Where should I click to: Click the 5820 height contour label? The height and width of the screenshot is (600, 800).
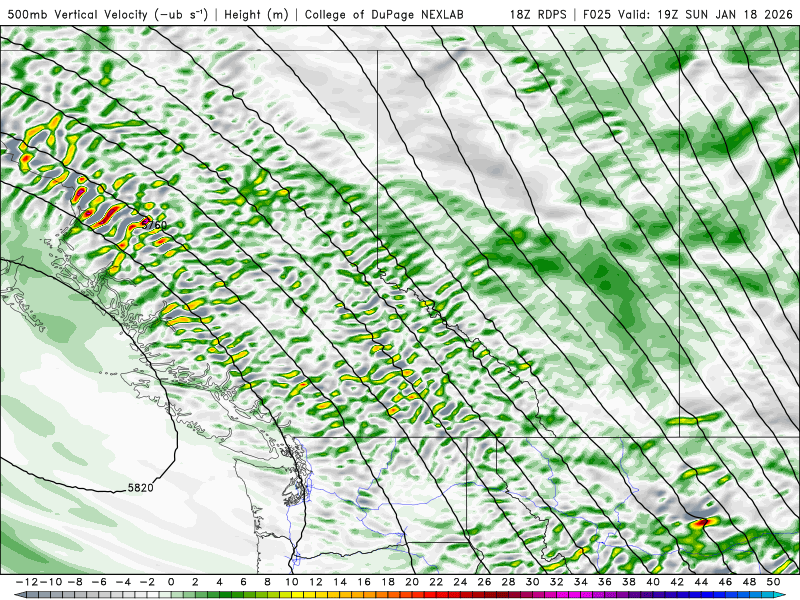pyautogui.click(x=140, y=488)
